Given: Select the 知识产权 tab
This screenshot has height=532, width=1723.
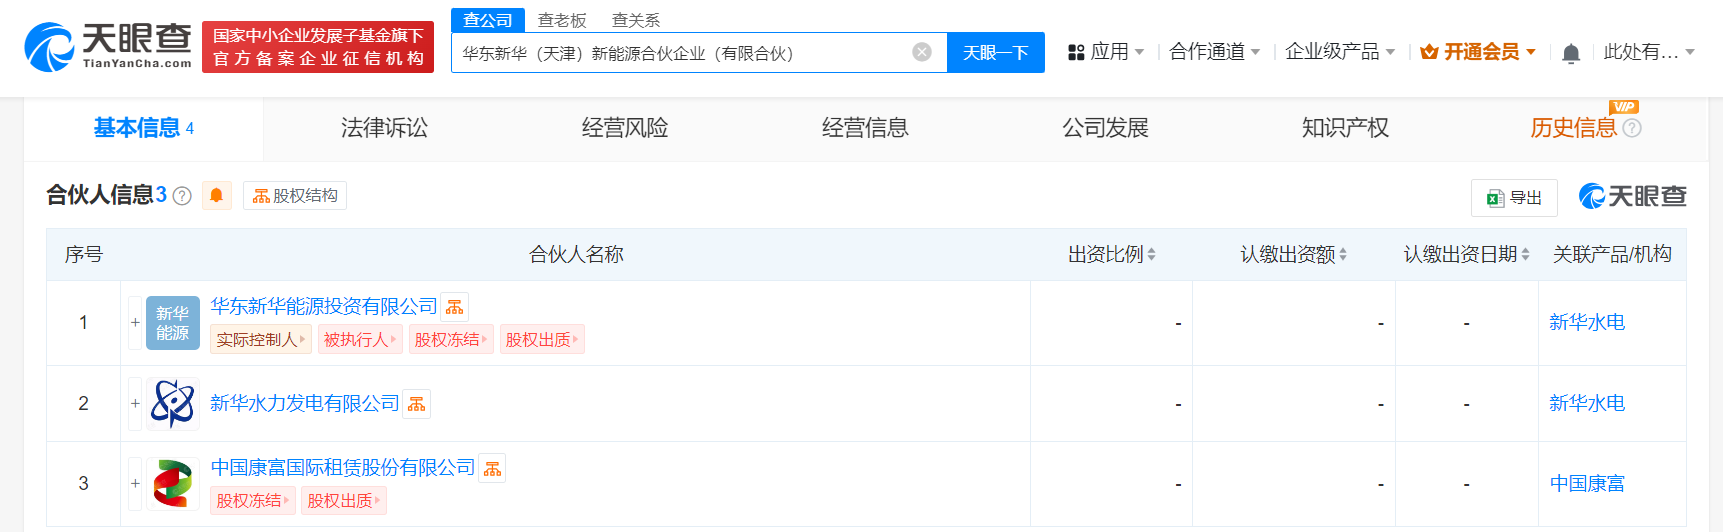Looking at the screenshot, I should coord(1345,128).
